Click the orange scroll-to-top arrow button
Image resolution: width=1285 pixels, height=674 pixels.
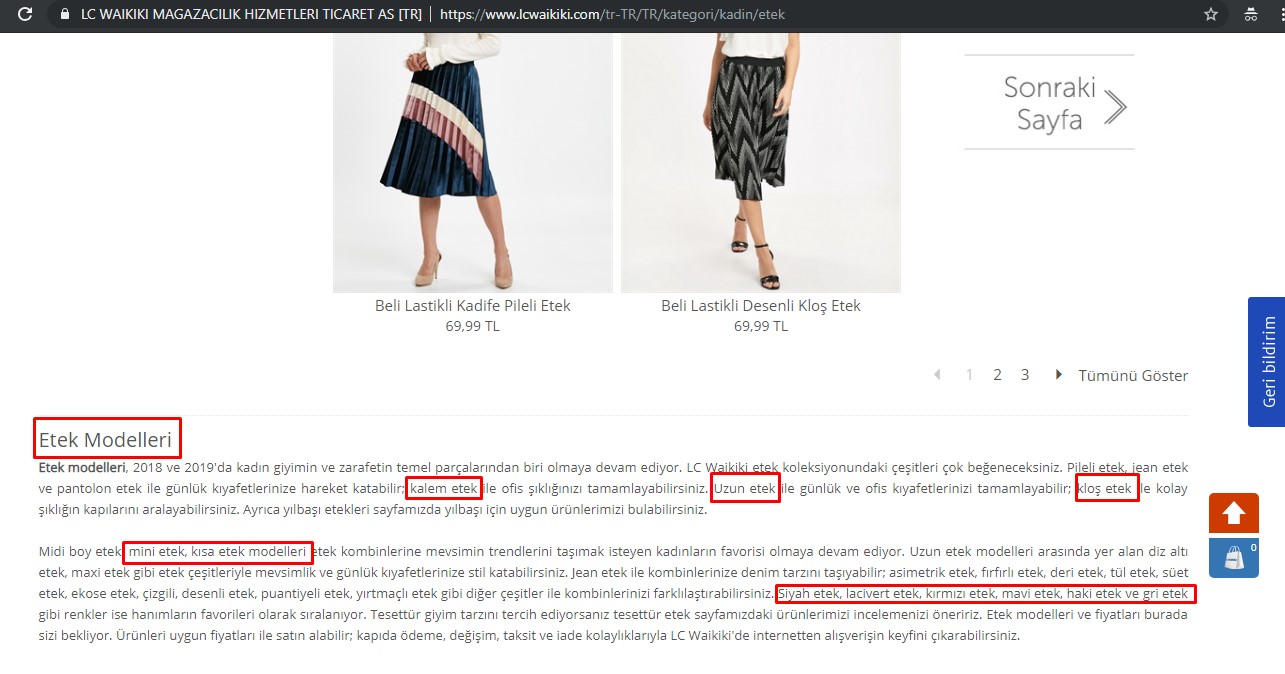pyautogui.click(x=1233, y=513)
